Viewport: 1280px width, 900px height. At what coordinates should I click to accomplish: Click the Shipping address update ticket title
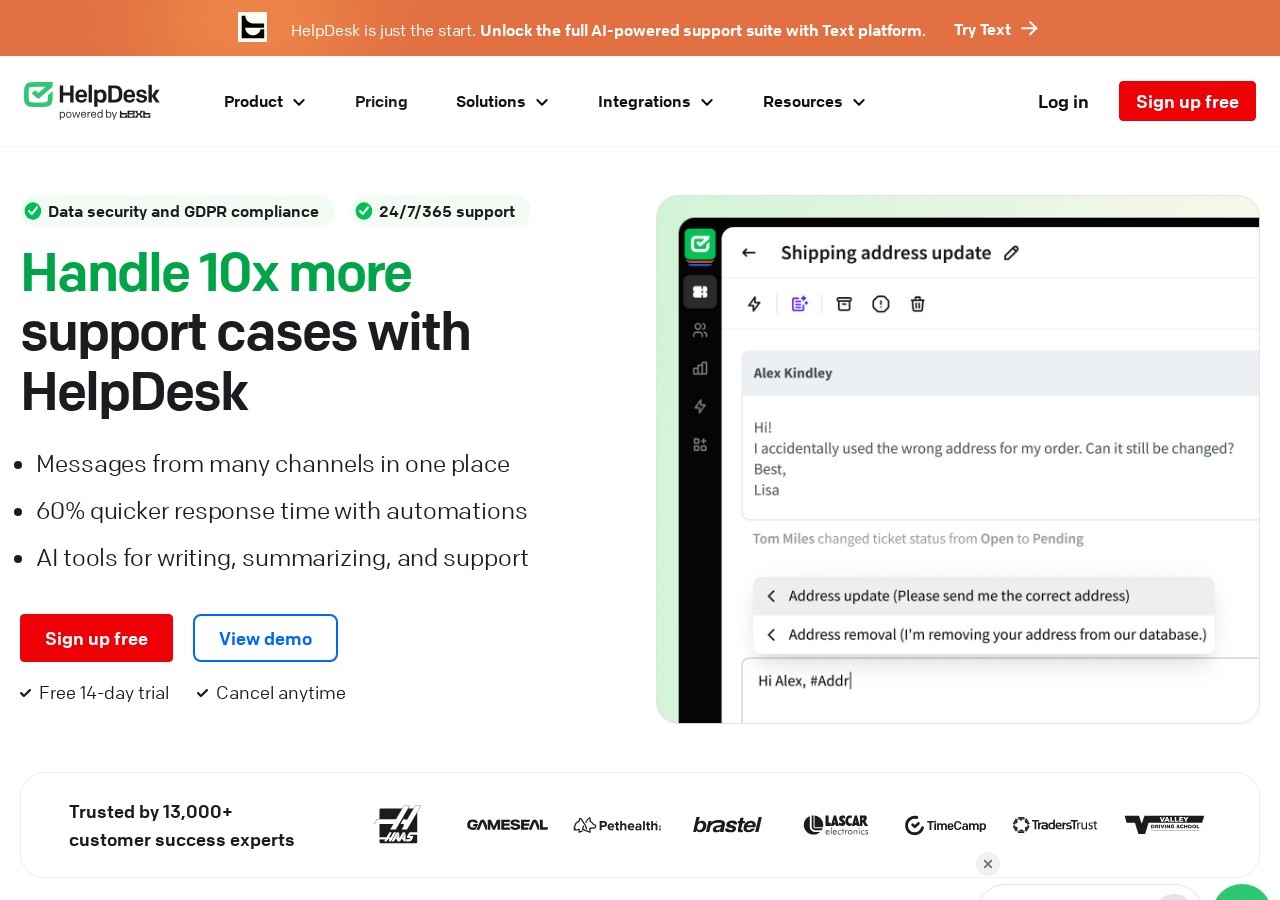(x=886, y=253)
